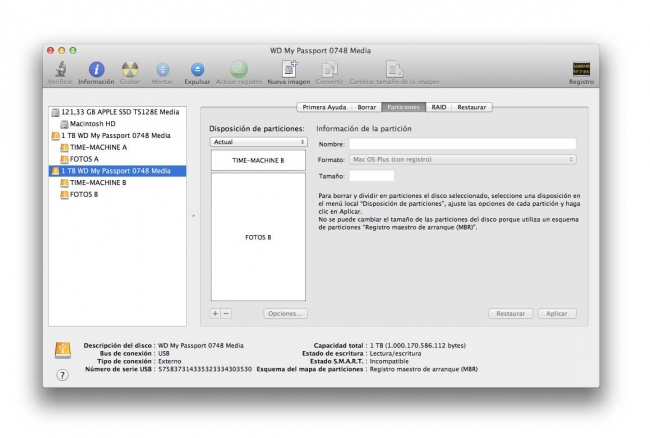Eject the disk with the Expulsar icon

pyautogui.click(x=197, y=69)
